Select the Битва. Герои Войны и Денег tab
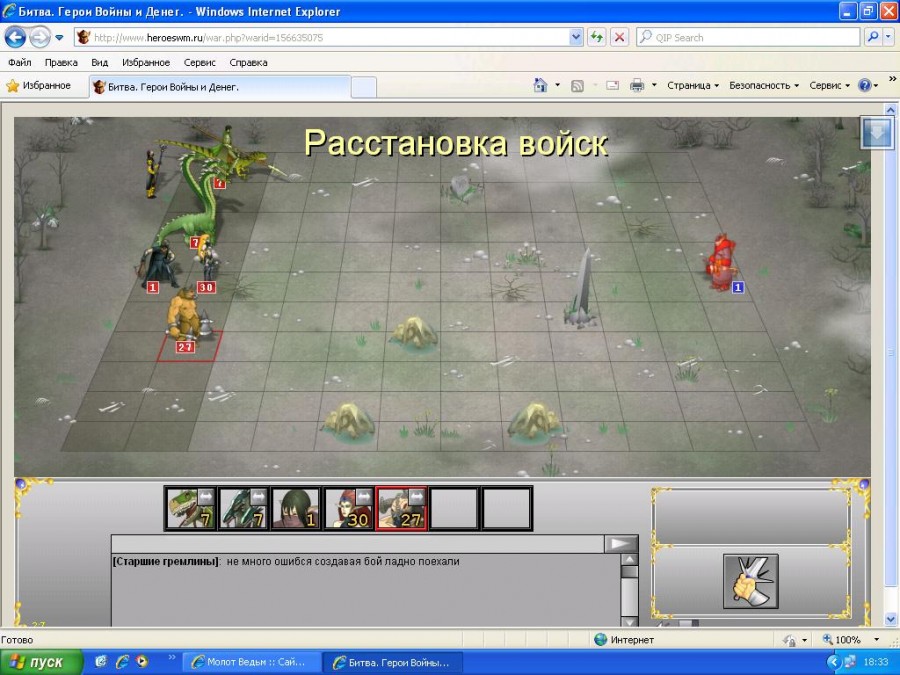 click(x=219, y=87)
